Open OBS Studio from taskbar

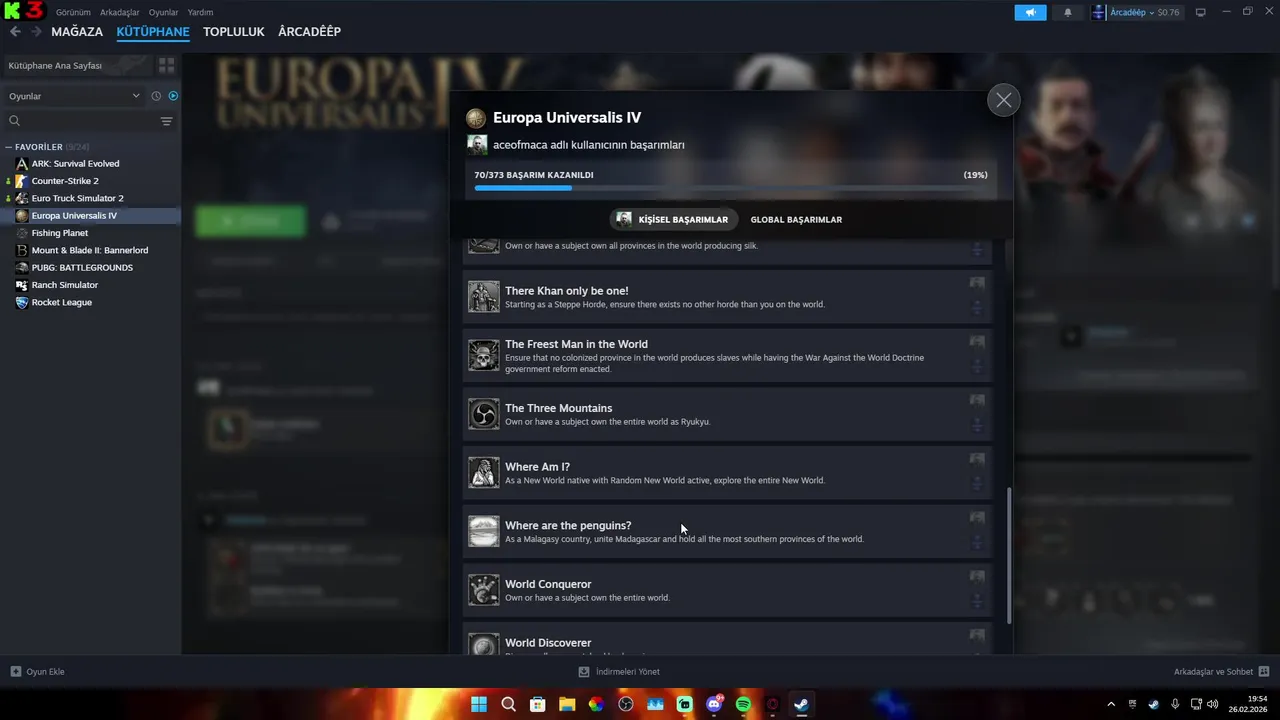(626, 704)
